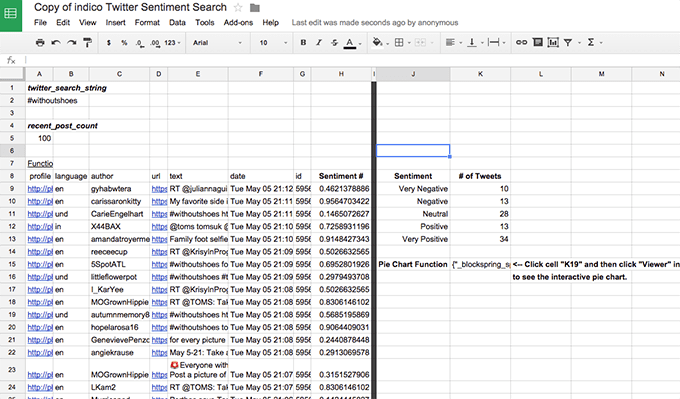Click the '{"_blockspring_s' function cell
This screenshot has height=399, width=680.
point(481,264)
